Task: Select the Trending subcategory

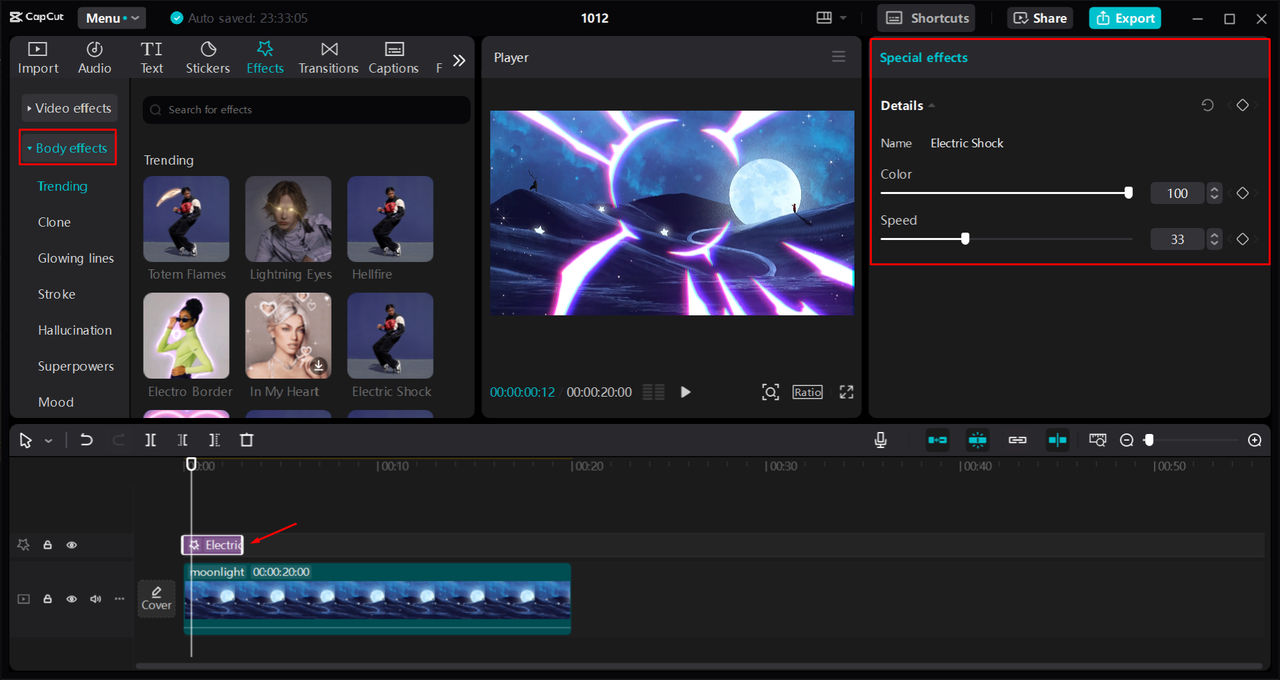Action: pos(62,186)
